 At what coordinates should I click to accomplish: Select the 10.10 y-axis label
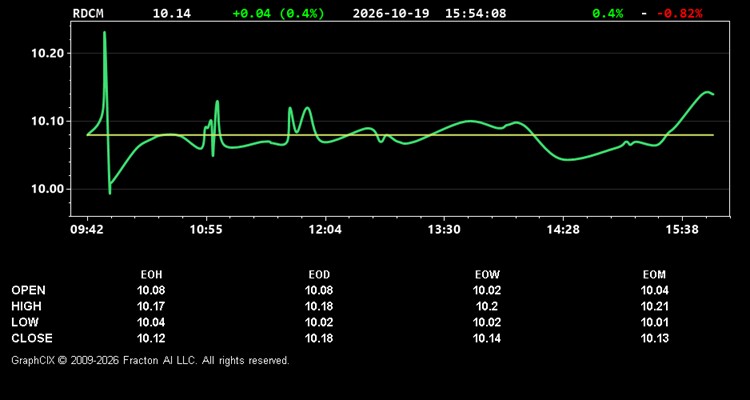click(48, 122)
